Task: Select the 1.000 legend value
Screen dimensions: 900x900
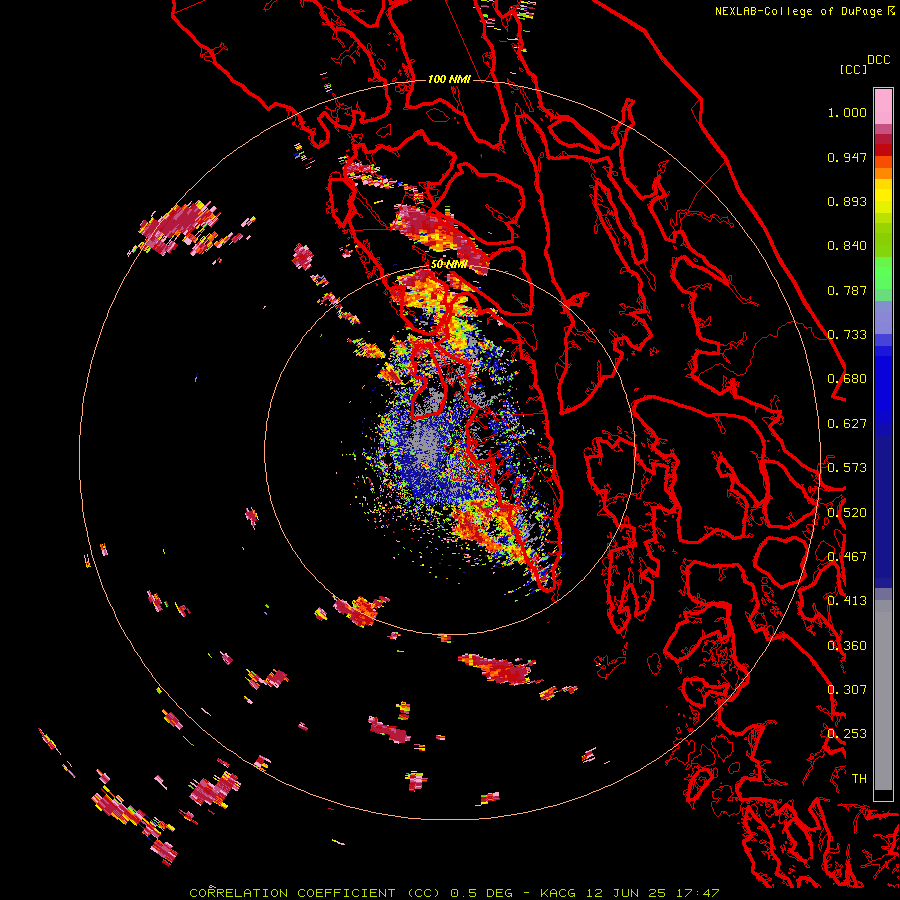Action: pyautogui.click(x=847, y=112)
